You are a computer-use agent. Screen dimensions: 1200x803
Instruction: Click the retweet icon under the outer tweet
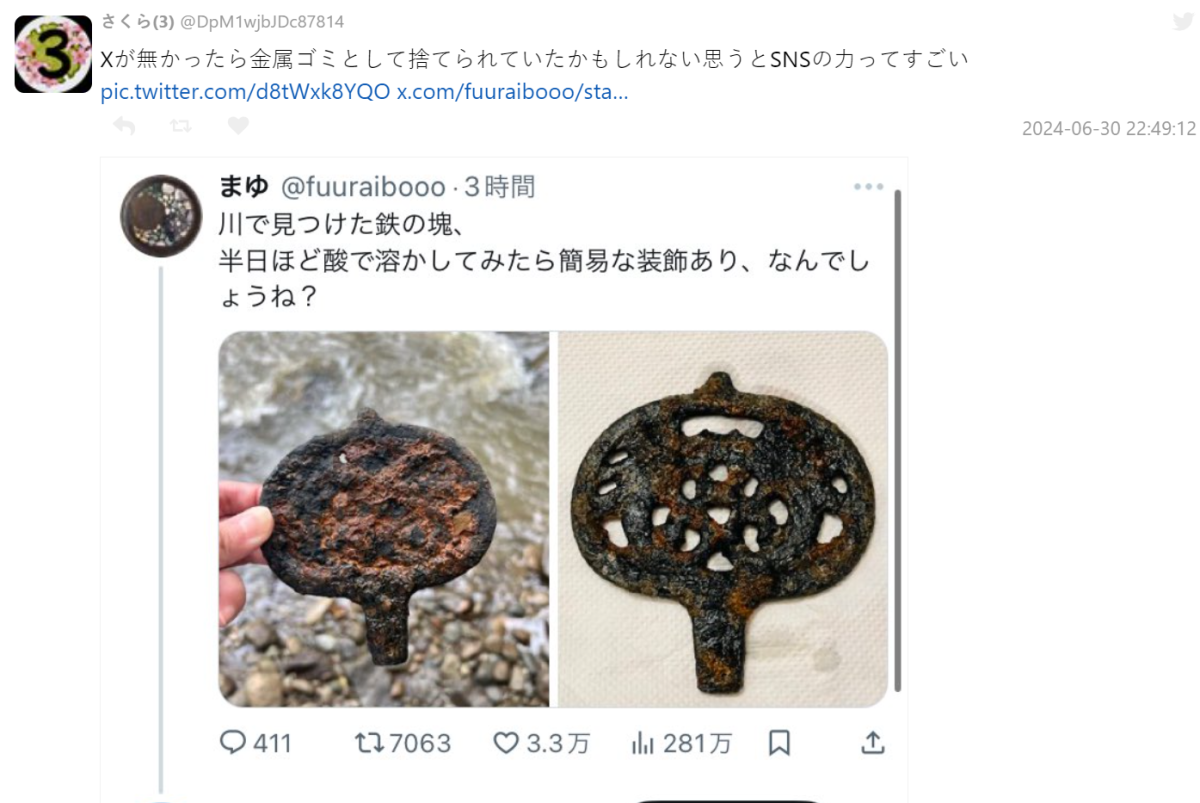(x=181, y=126)
